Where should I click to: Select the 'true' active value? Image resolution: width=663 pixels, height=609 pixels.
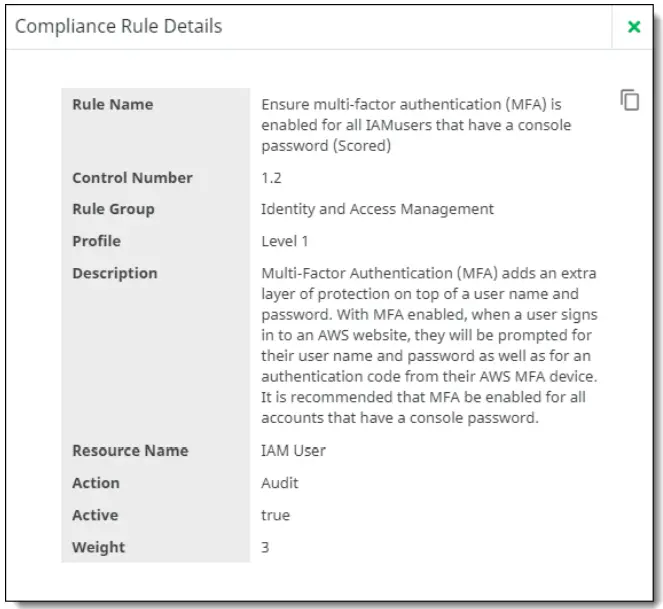275,515
